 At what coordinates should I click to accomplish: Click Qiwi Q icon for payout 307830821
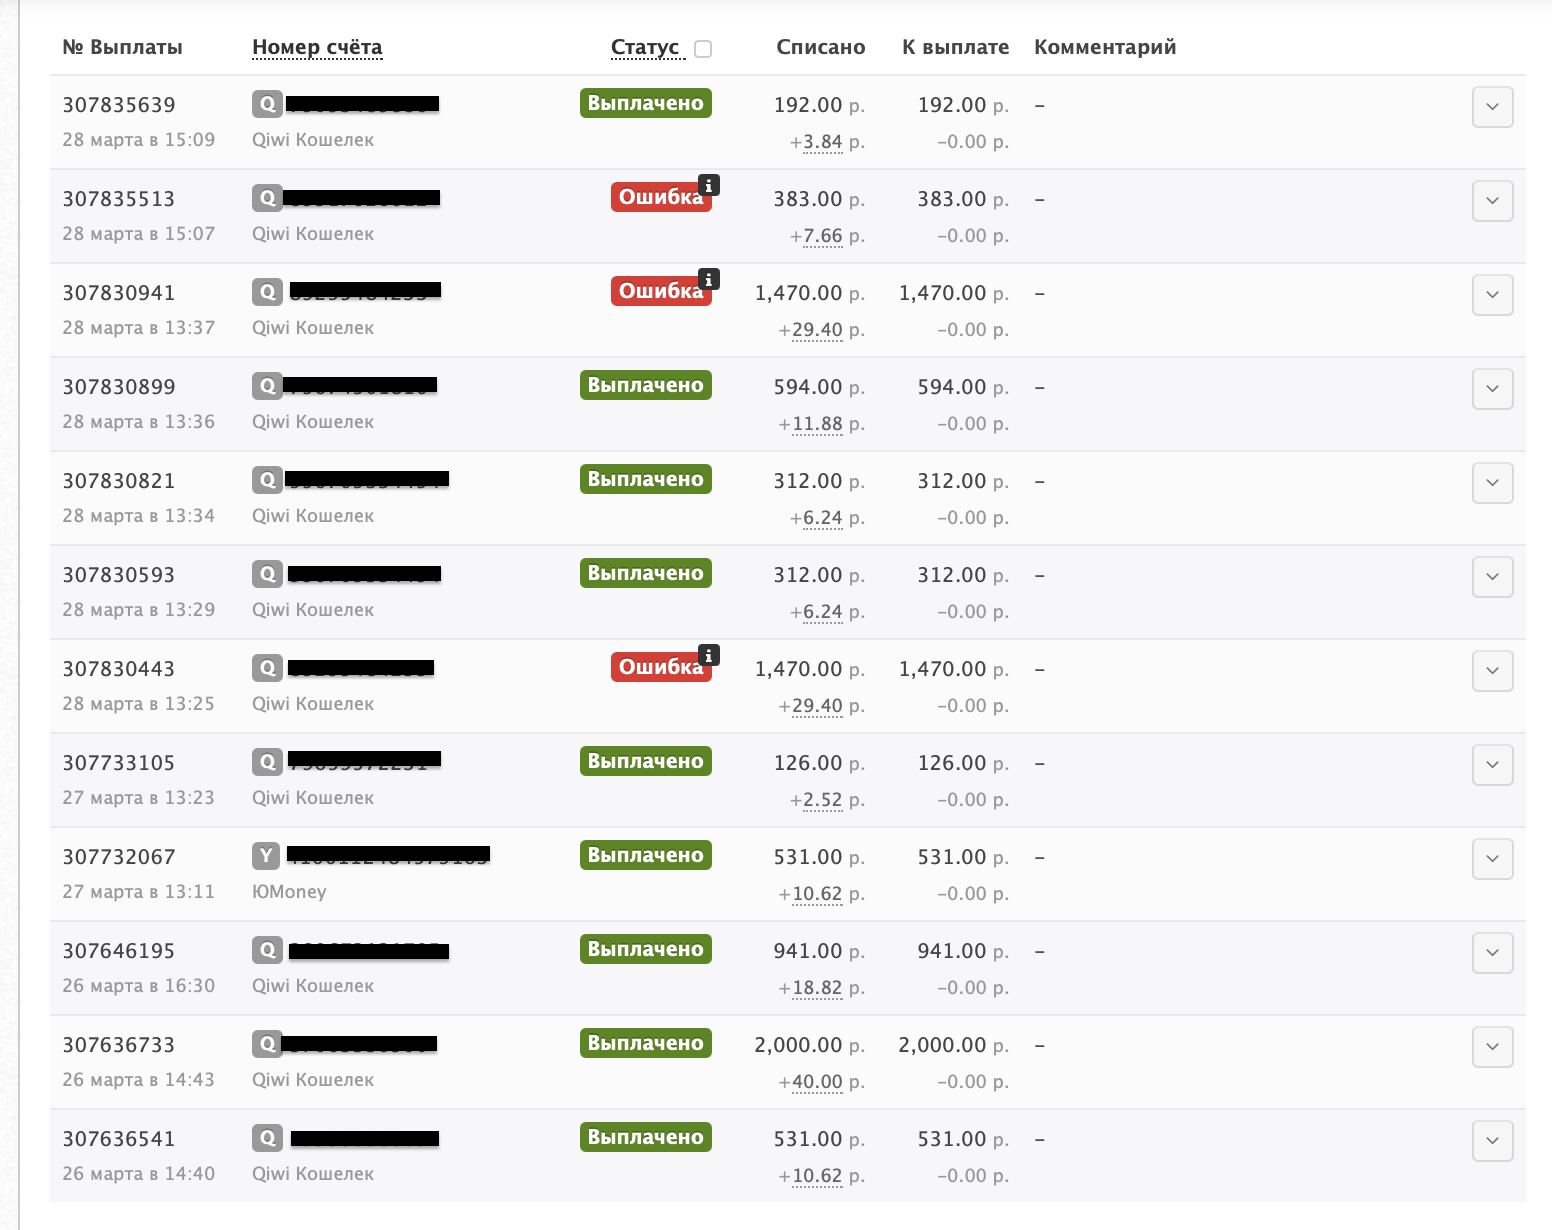[x=267, y=480]
